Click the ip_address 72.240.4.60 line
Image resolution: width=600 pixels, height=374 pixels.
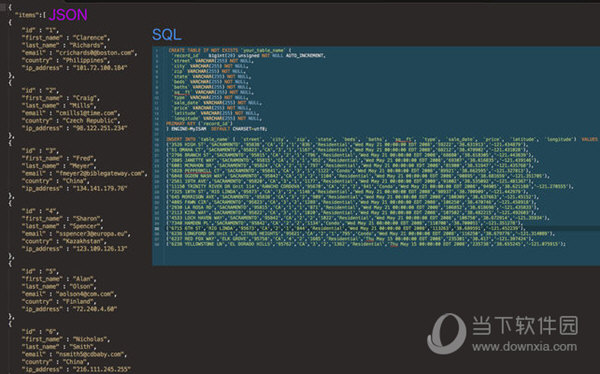[x=69, y=309]
